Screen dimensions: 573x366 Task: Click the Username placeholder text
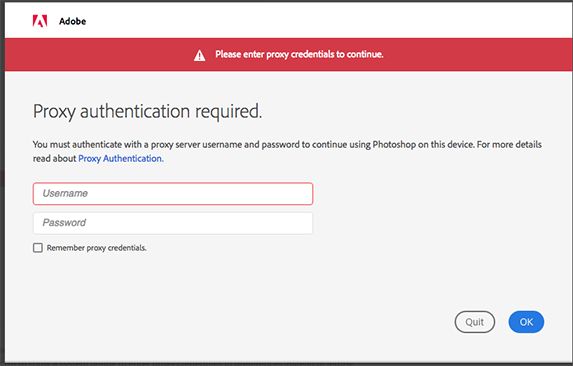point(65,193)
